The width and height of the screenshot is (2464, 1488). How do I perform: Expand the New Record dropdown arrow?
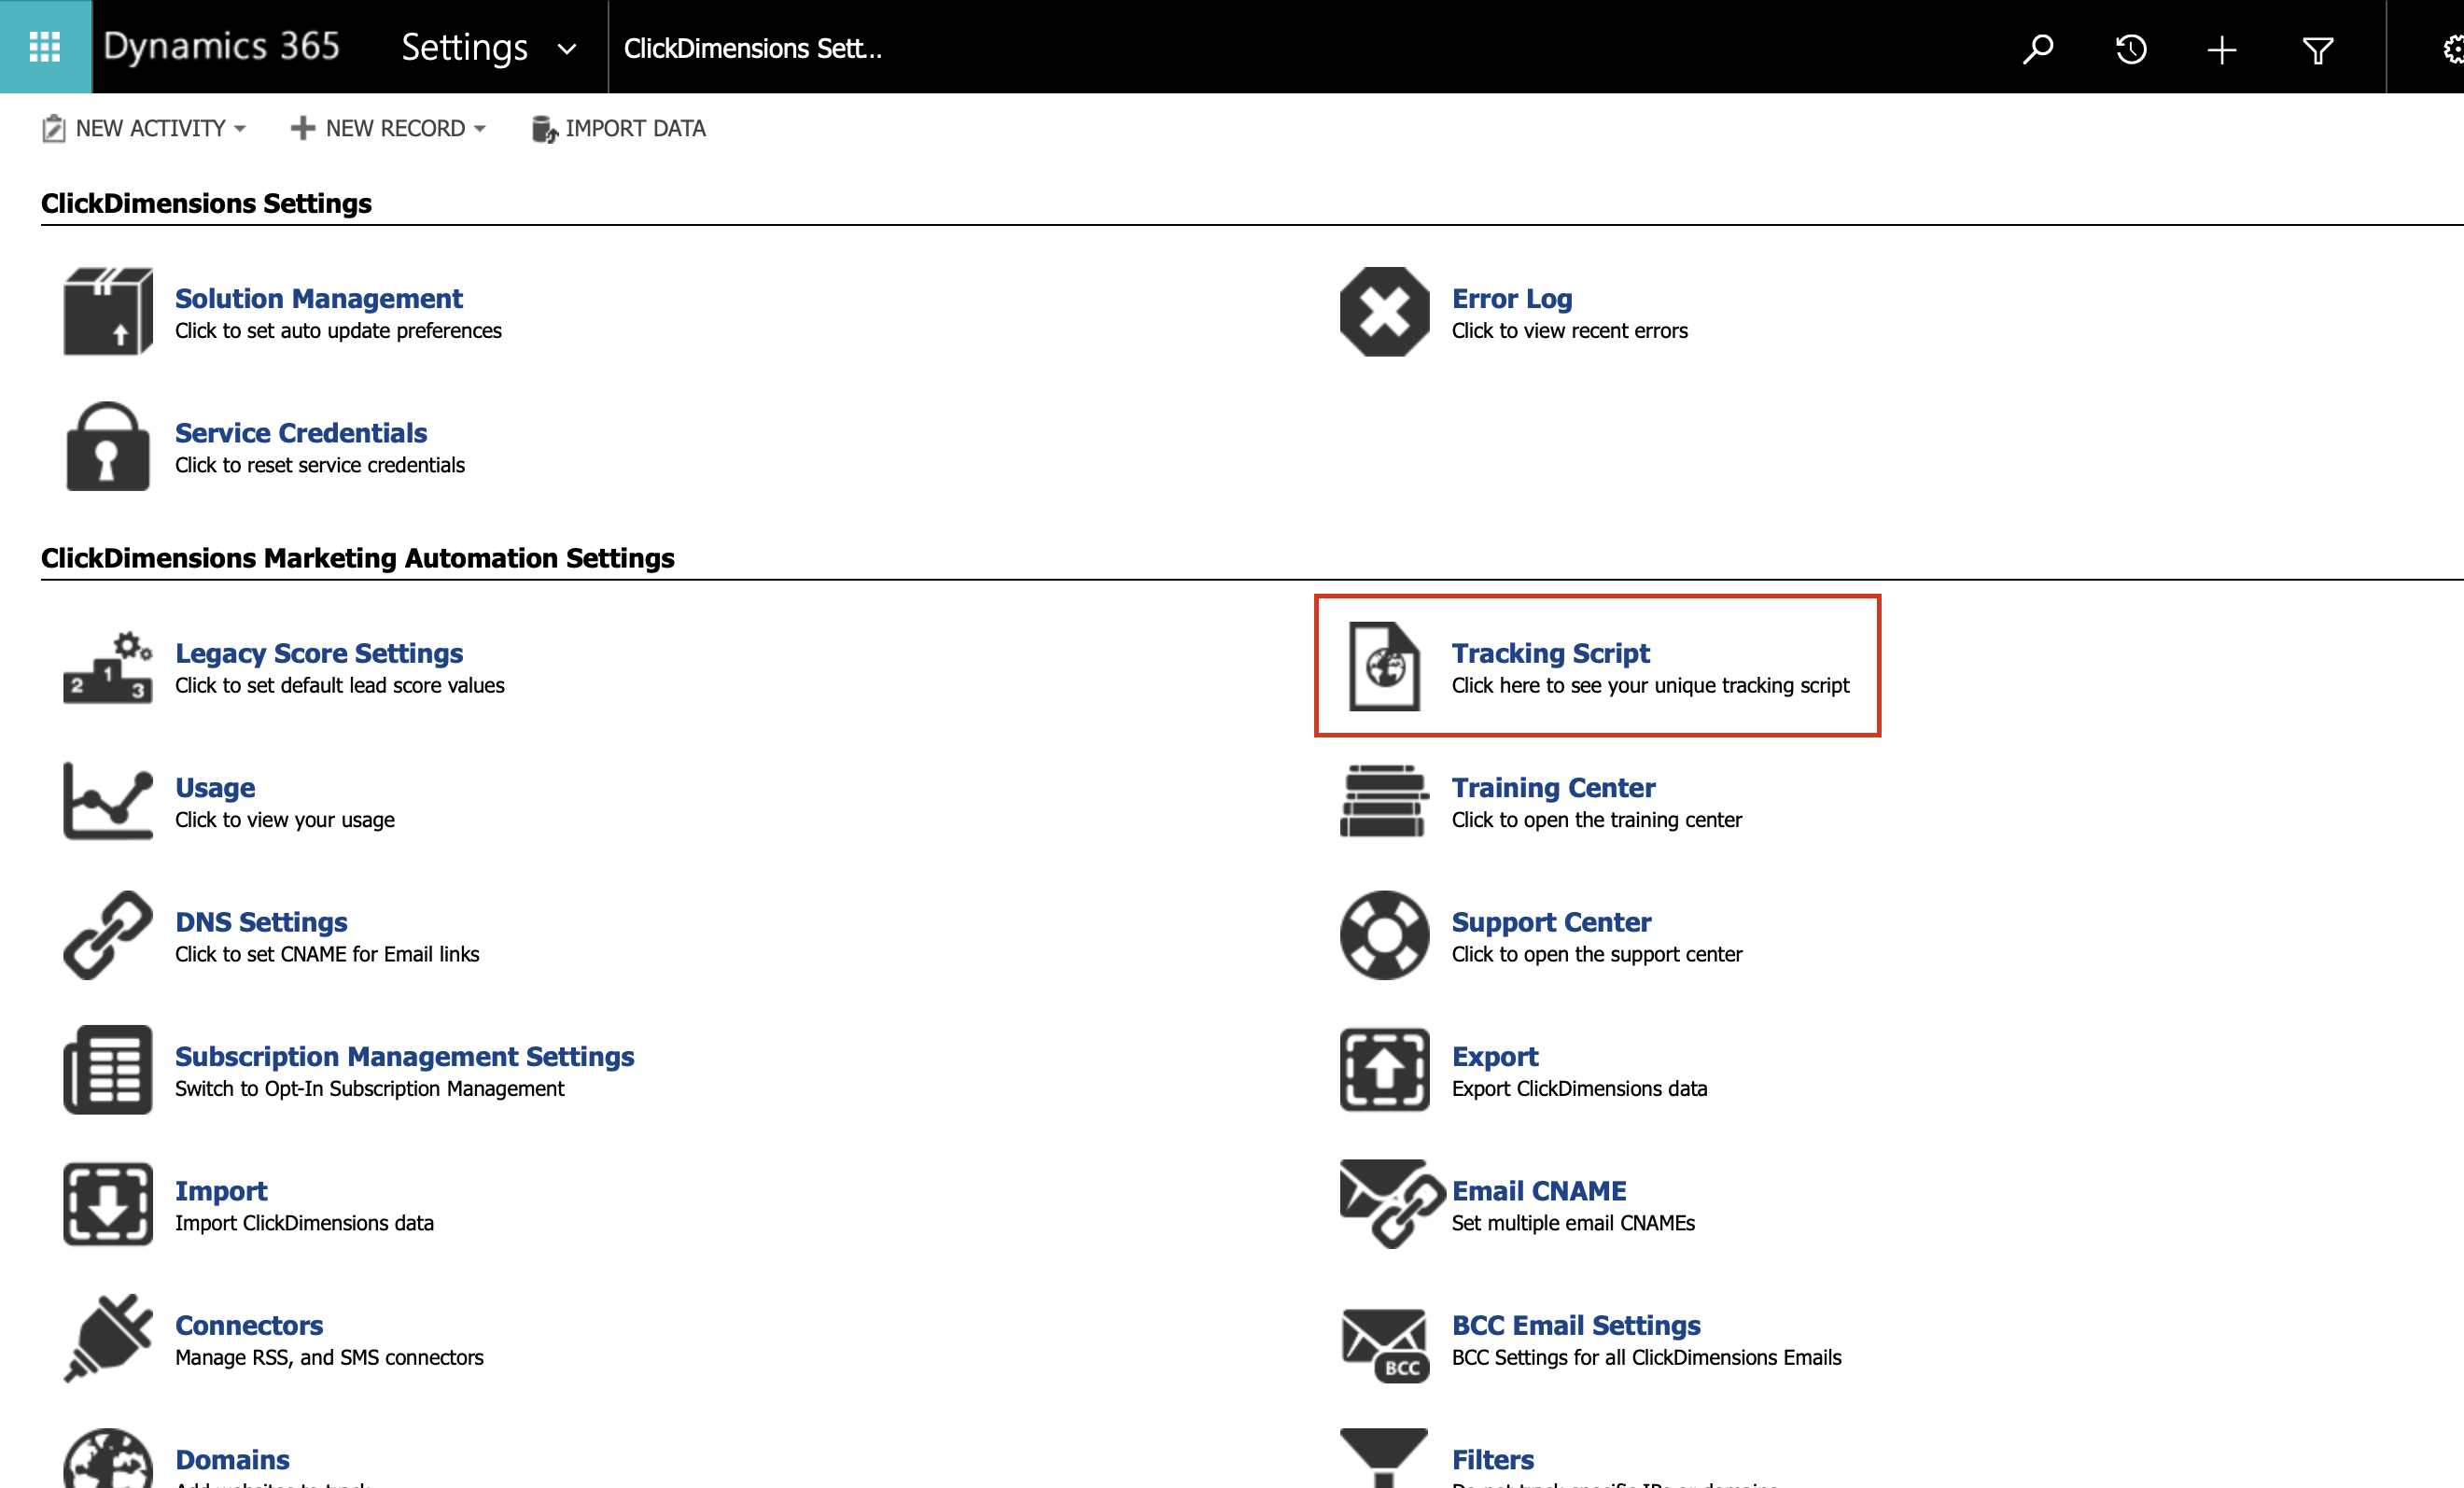point(480,129)
